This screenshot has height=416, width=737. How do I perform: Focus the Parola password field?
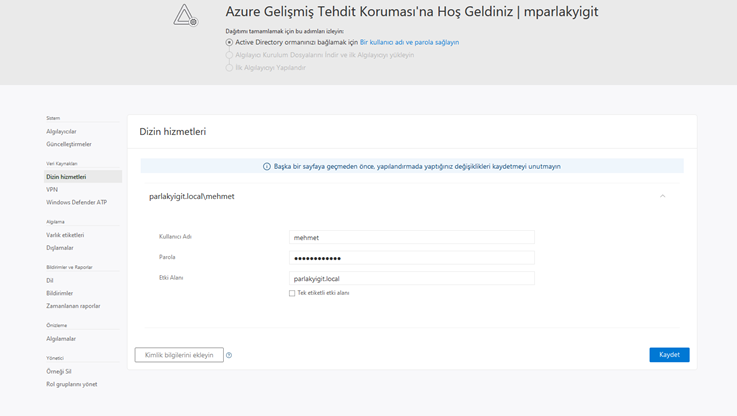412,258
